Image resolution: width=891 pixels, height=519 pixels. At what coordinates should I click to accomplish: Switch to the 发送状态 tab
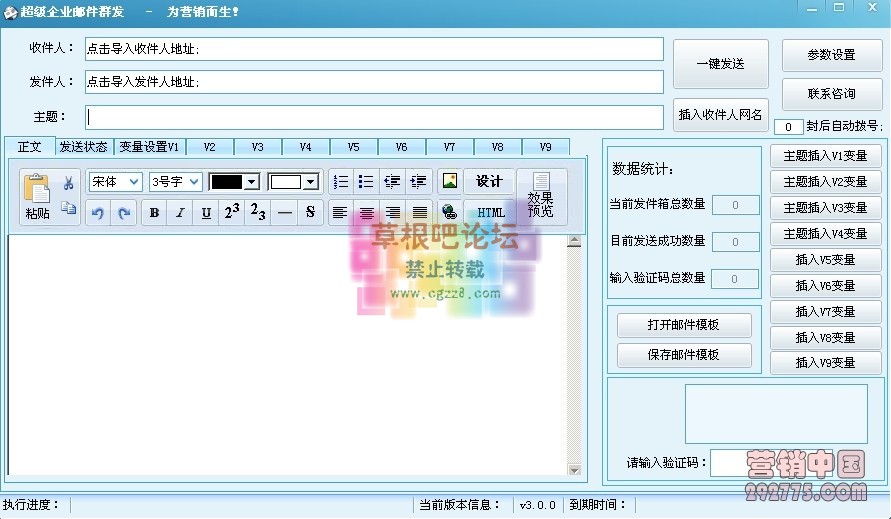tap(84, 147)
